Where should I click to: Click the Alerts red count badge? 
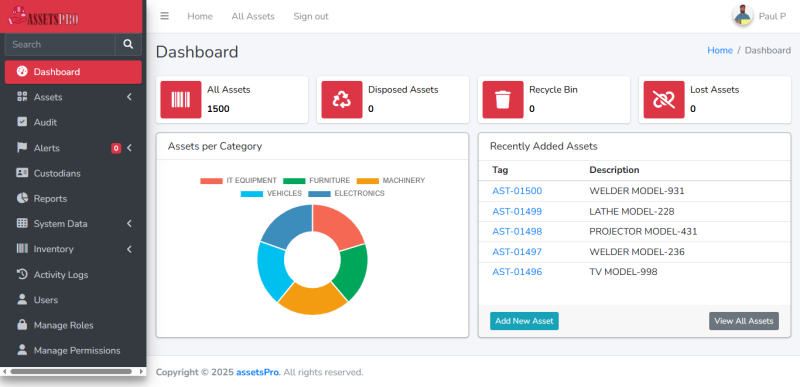[116, 148]
